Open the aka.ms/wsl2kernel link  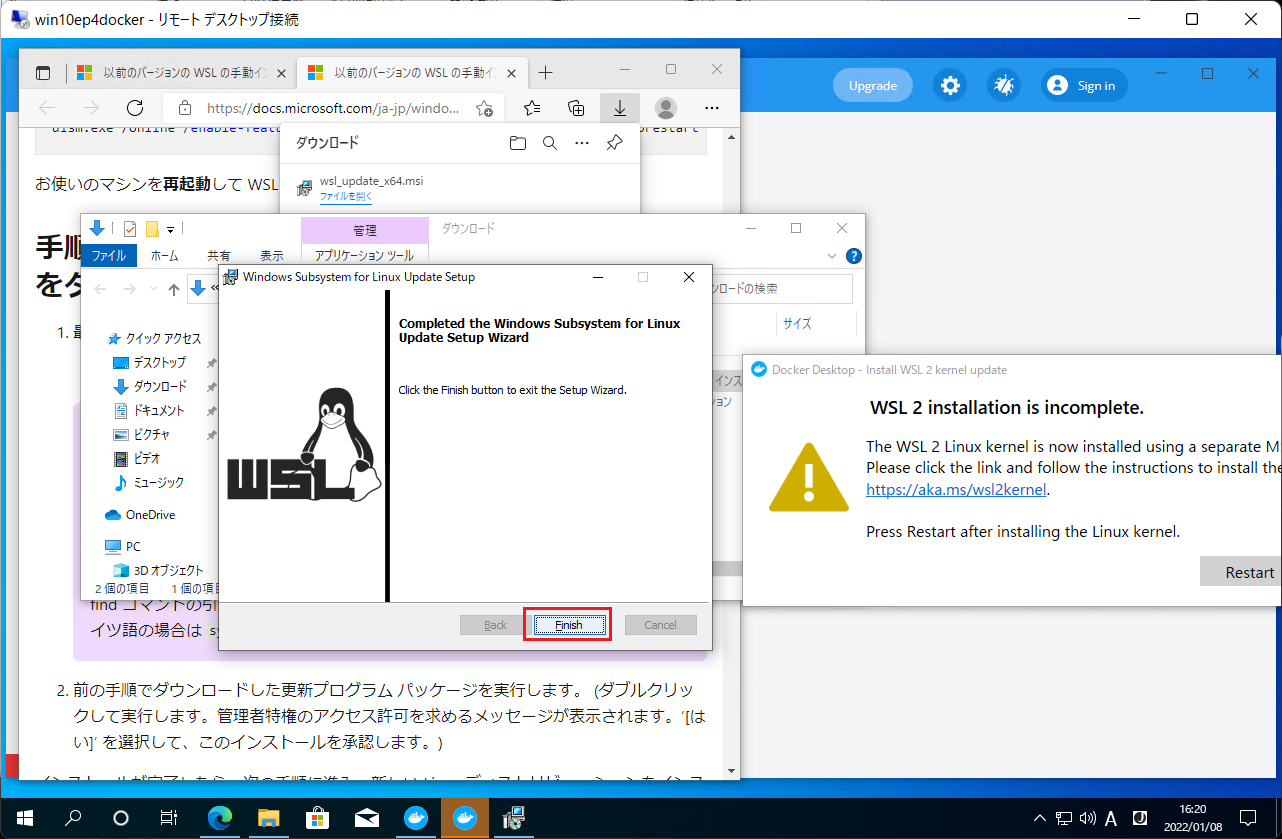point(955,489)
